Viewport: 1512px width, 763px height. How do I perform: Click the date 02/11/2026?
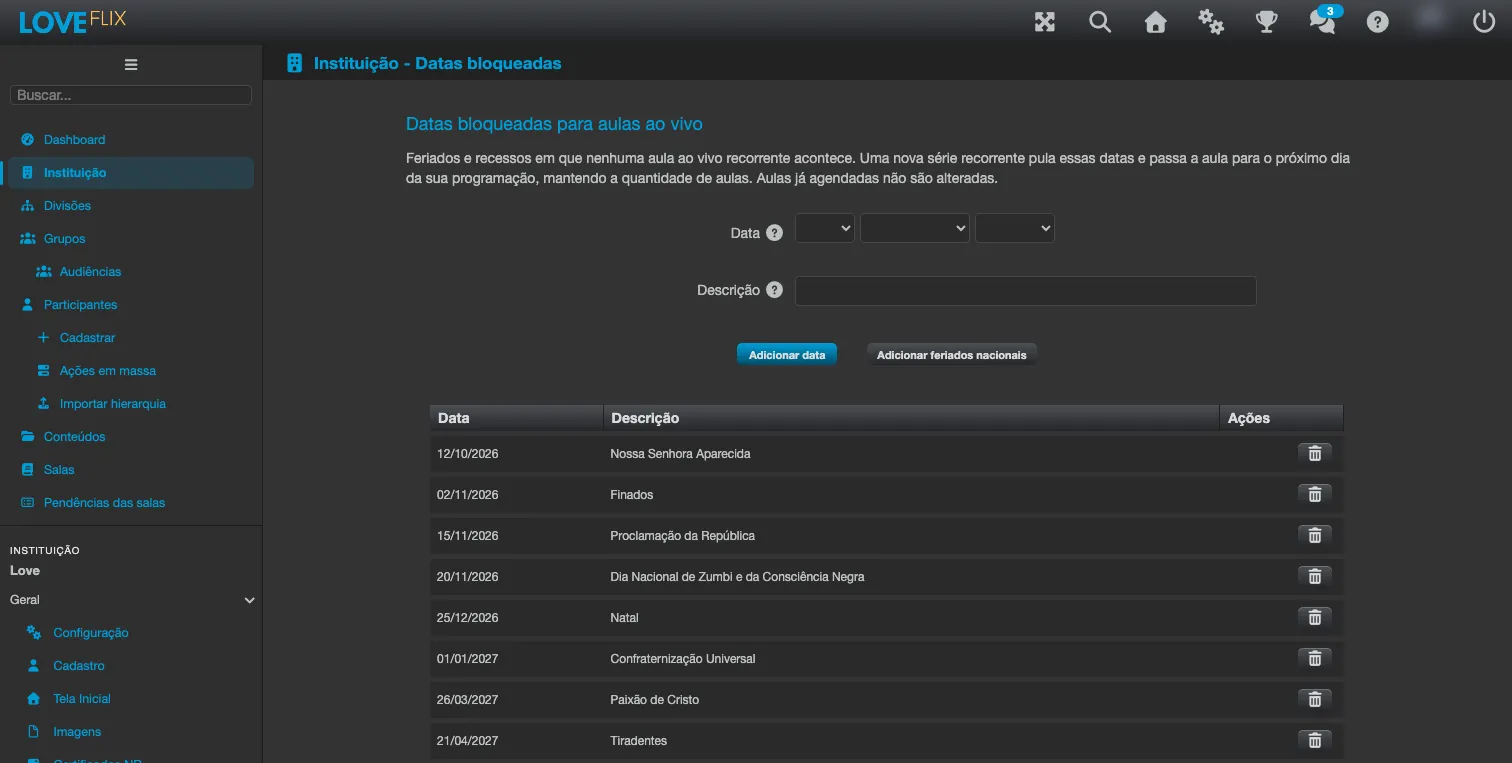467,495
